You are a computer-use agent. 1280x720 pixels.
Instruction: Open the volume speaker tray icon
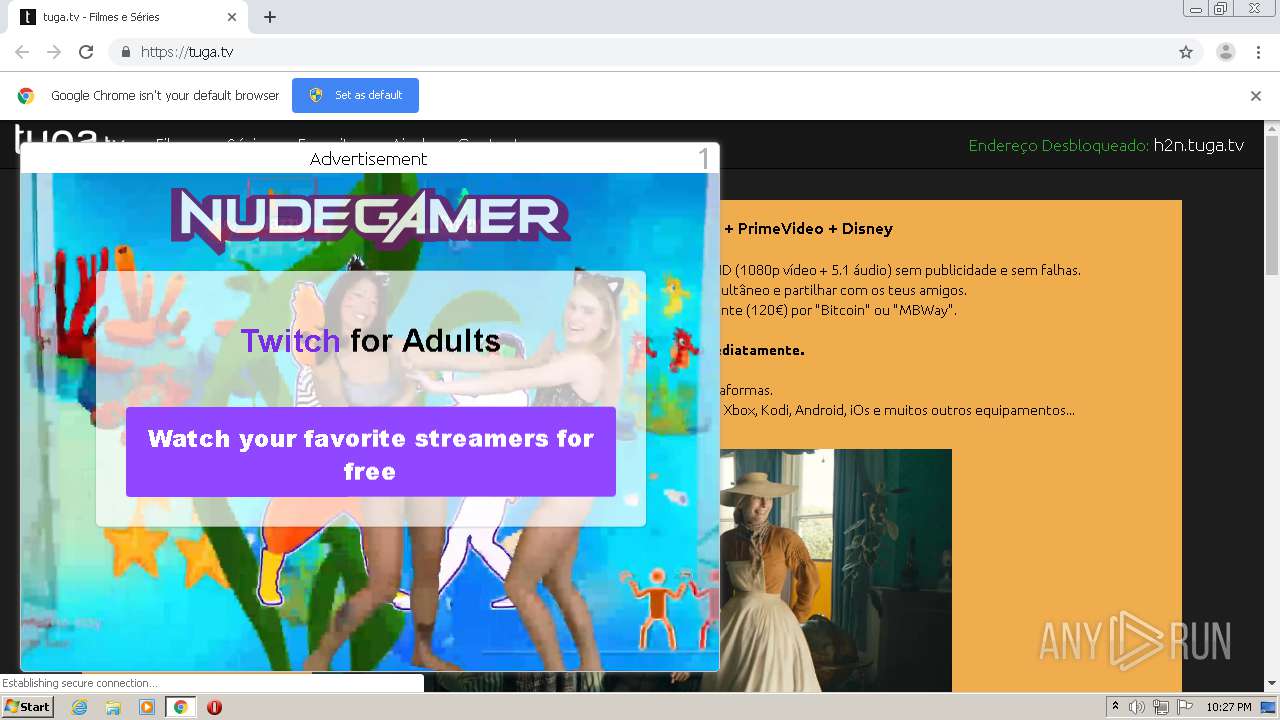point(1137,707)
